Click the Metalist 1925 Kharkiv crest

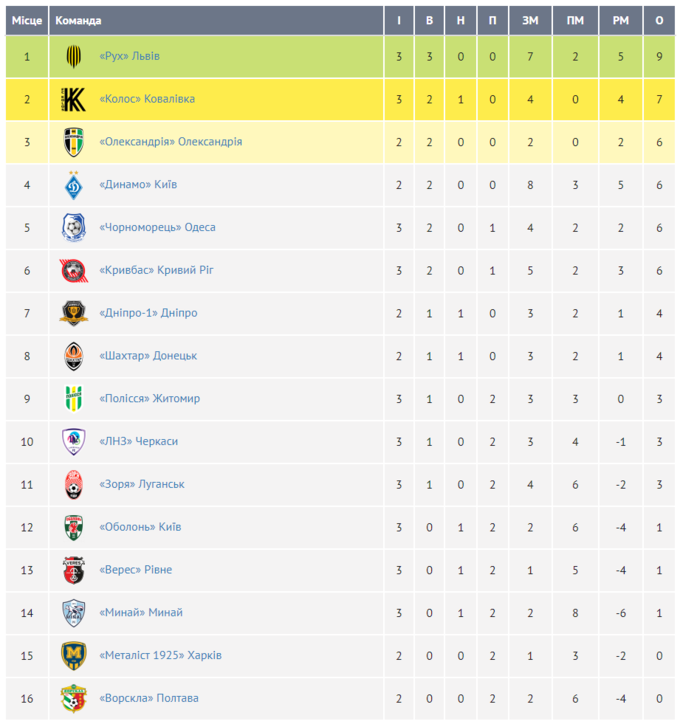[x=74, y=655]
